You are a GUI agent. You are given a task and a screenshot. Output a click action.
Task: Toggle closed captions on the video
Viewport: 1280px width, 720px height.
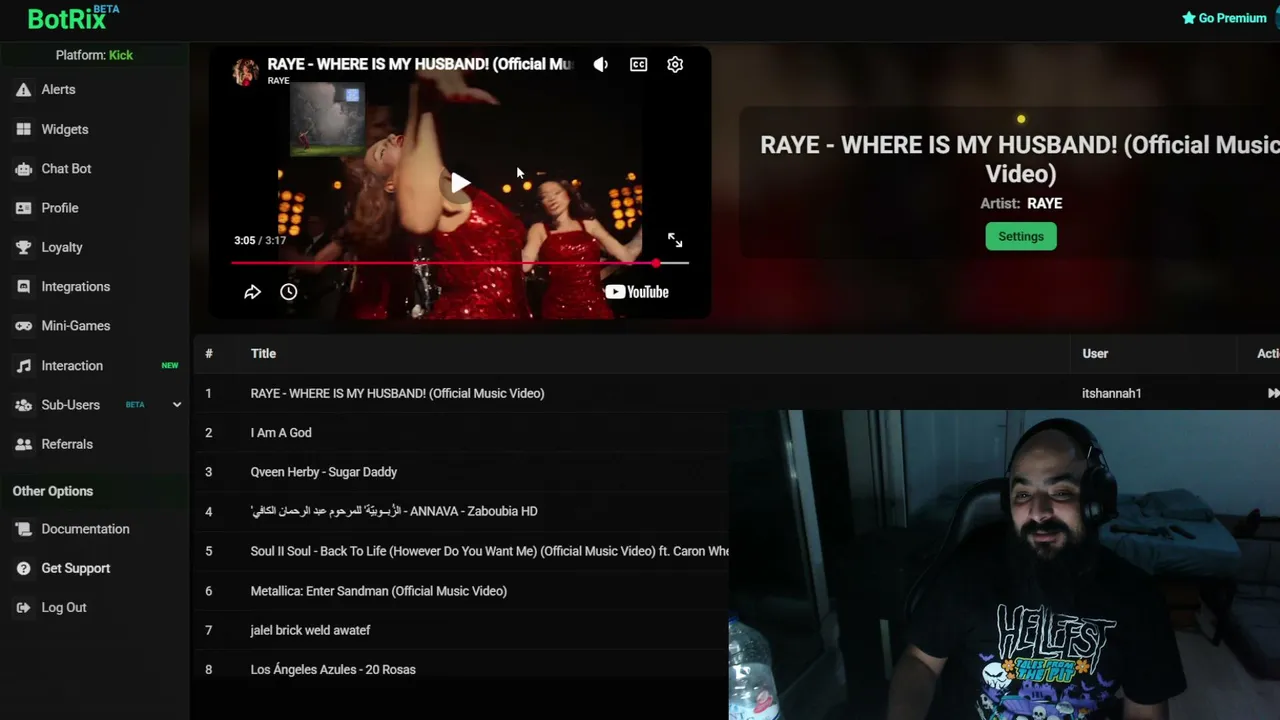tap(638, 65)
